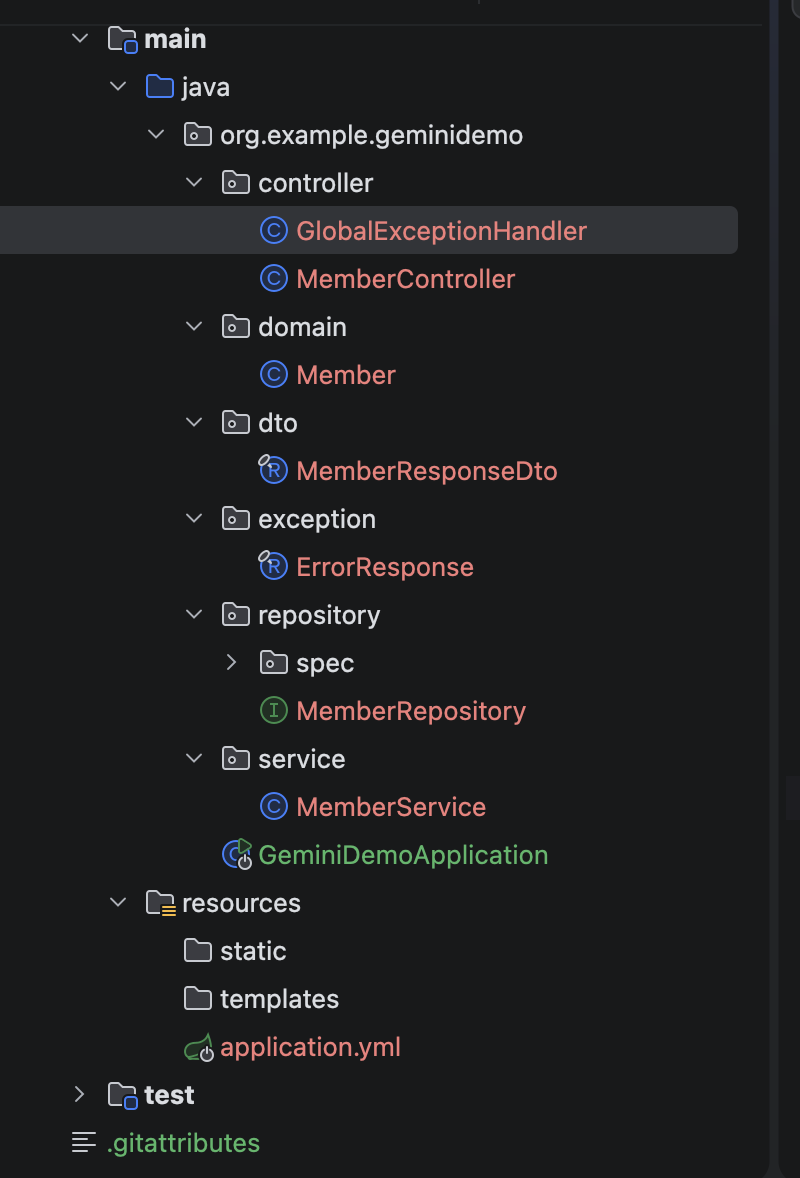Image resolution: width=800 pixels, height=1178 pixels.
Task: Click the .gitattributes file icon
Action: pos(84,1143)
